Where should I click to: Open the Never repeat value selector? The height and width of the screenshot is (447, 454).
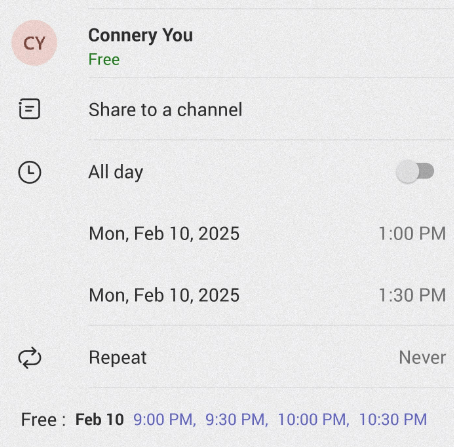[x=422, y=357]
